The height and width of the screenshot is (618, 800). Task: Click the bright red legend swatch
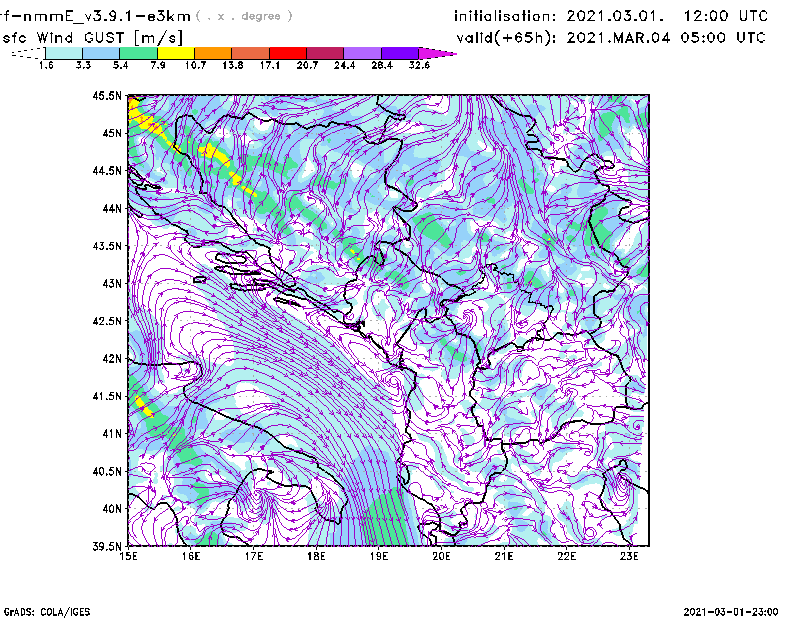click(x=288, y=53)
